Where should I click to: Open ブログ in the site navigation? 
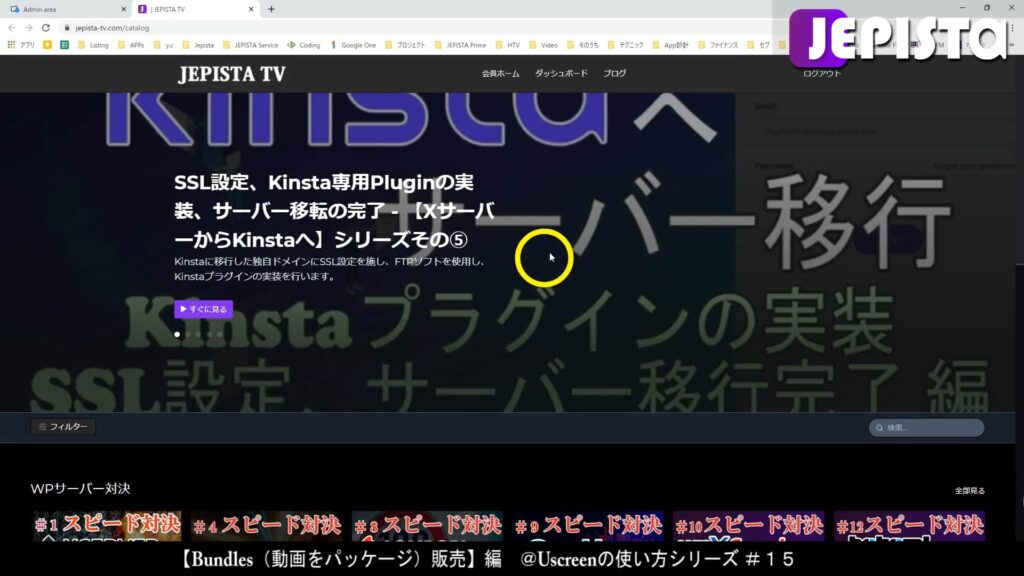(x=615, y=74)
